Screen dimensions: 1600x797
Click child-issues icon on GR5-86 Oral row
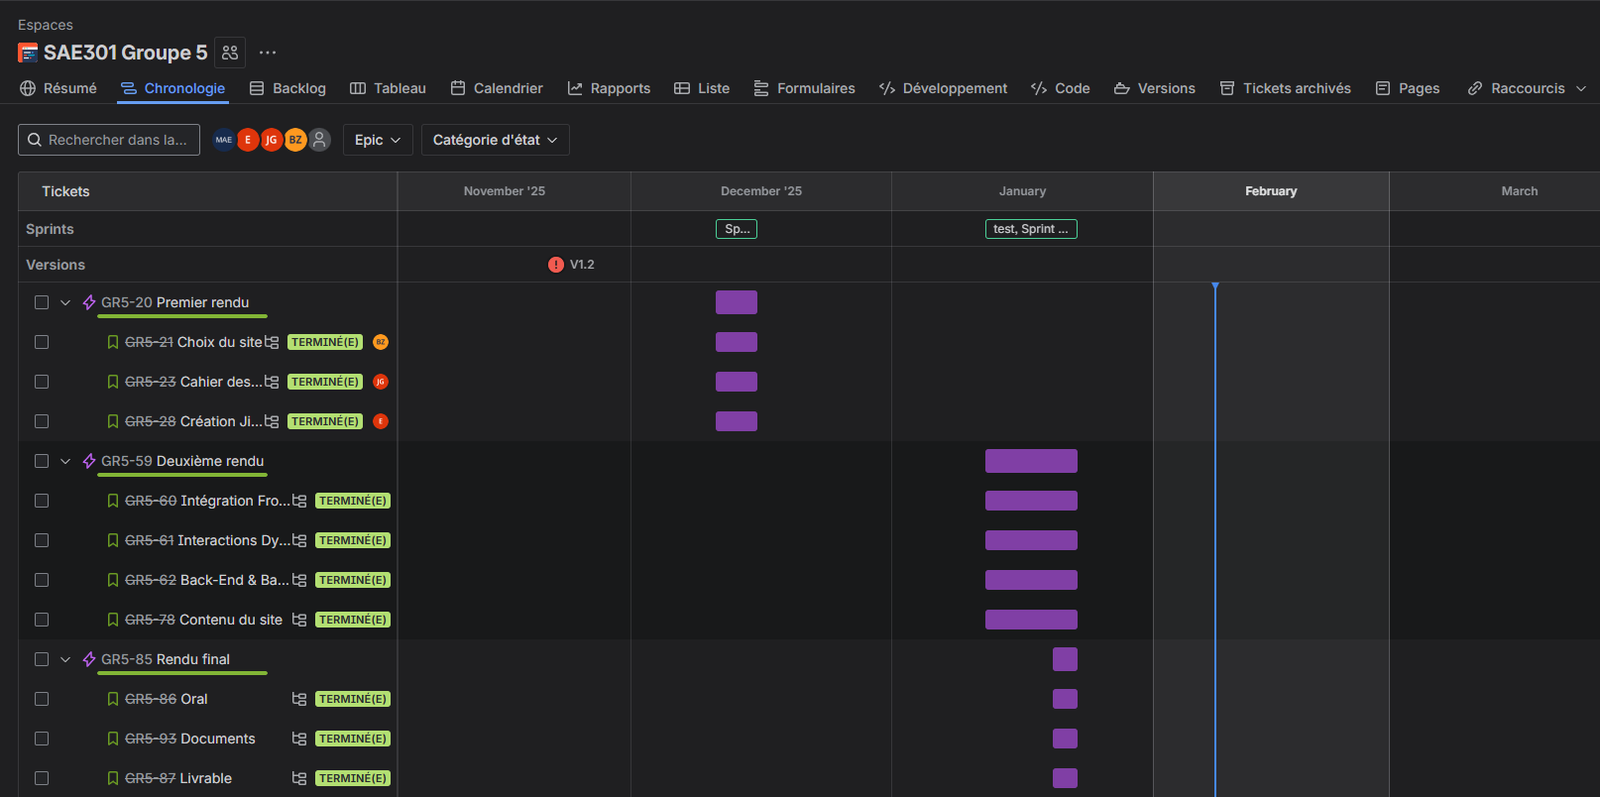pos(299,699)
